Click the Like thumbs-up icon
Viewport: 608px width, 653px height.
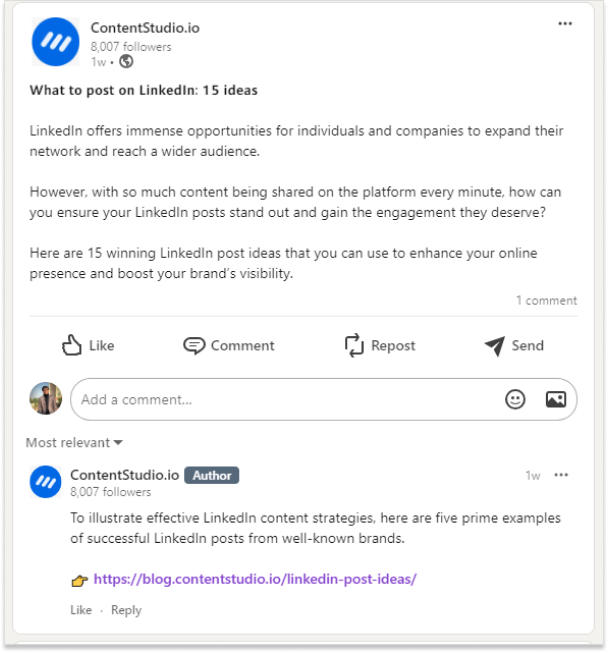pyautogui.click(x=72, y=345)
